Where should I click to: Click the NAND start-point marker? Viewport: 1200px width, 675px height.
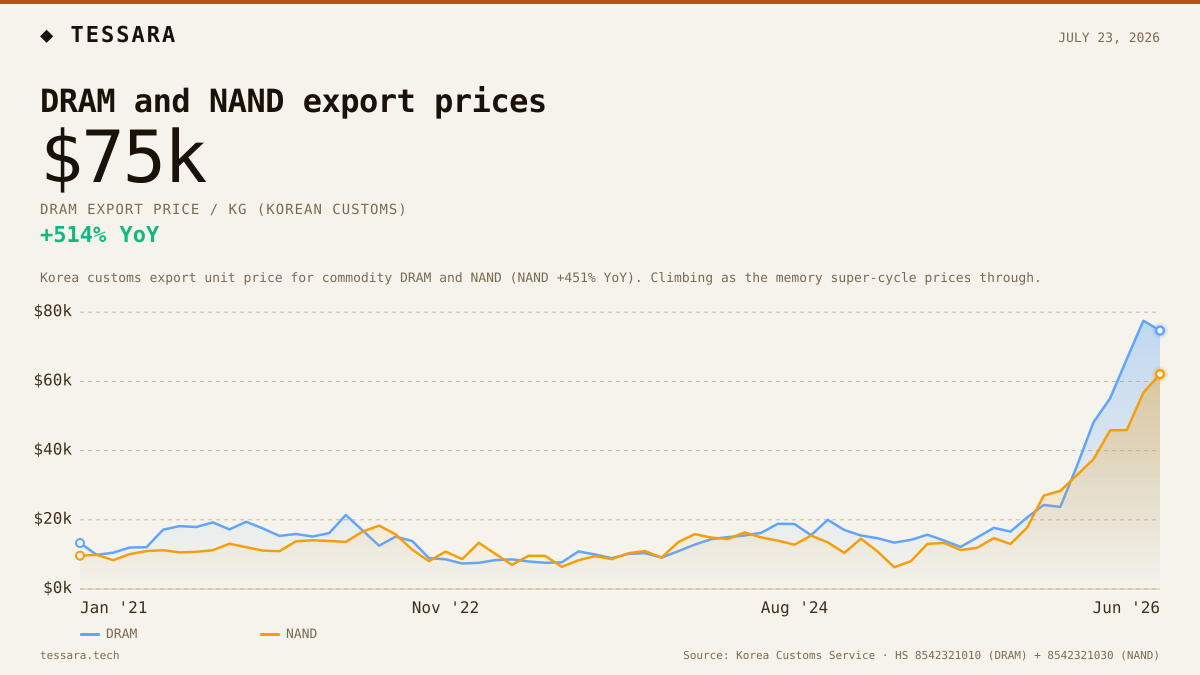click(x=80, y=556)
